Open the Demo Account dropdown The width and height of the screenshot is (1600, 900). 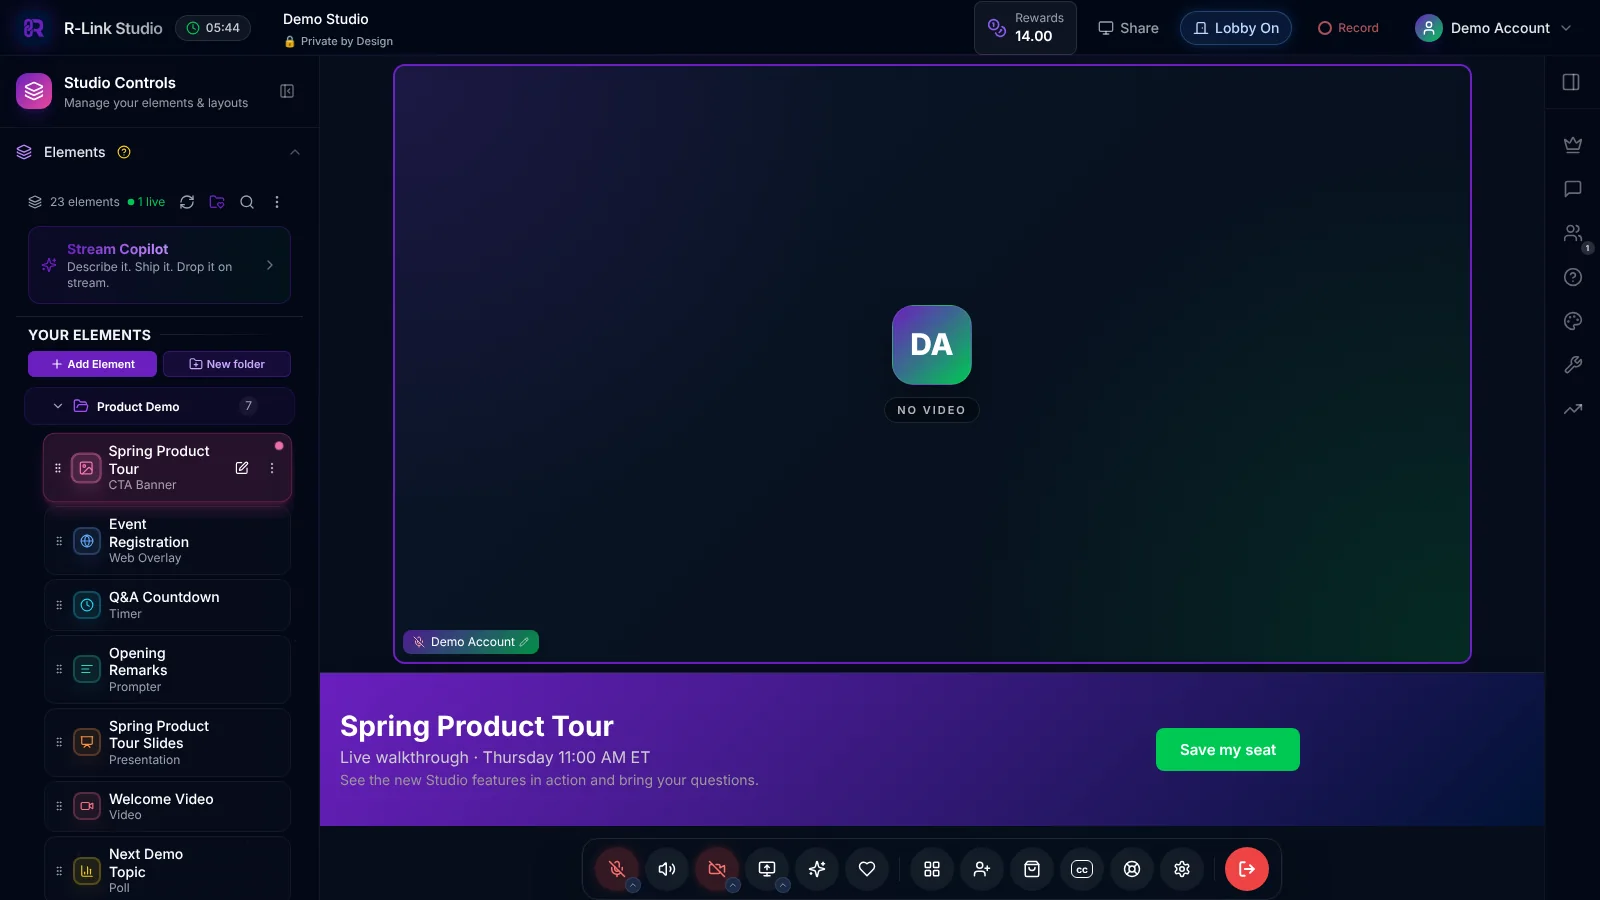pos(1494,28)
